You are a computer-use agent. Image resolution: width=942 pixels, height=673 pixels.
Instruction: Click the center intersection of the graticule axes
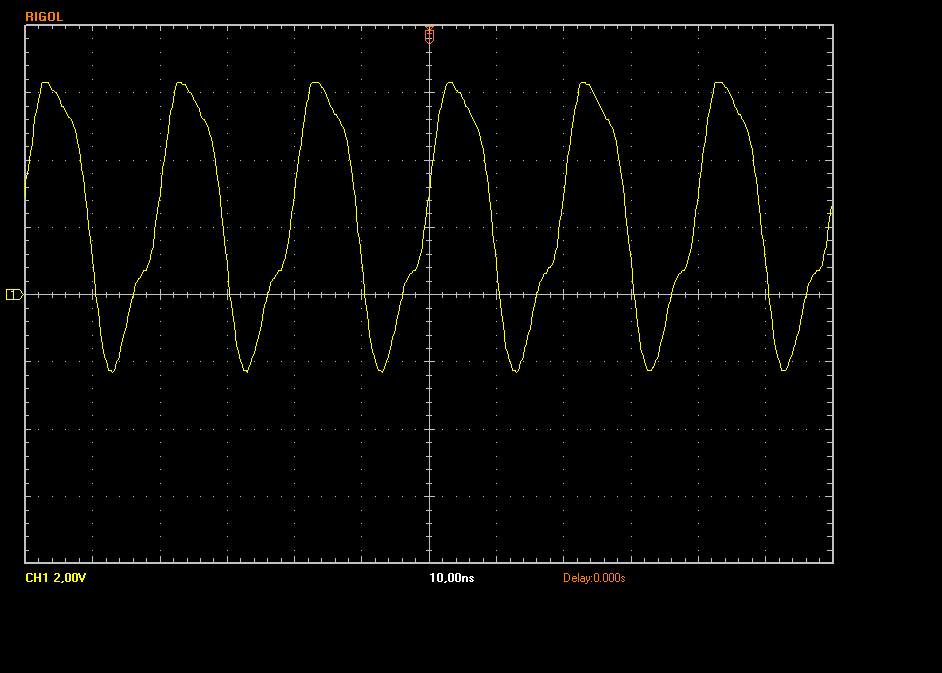(429, 294)
